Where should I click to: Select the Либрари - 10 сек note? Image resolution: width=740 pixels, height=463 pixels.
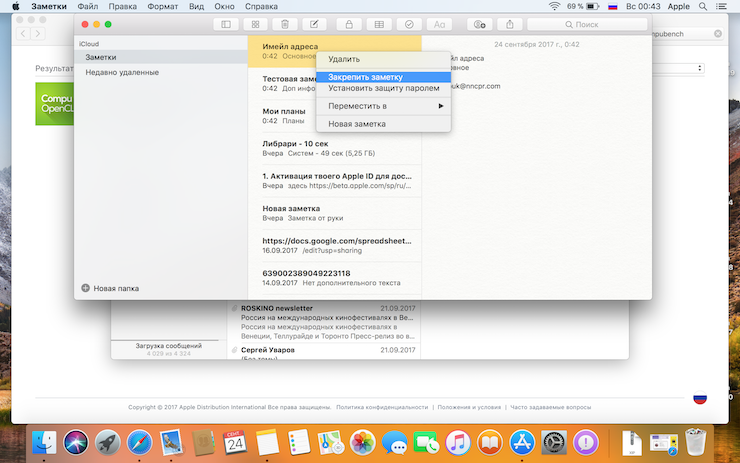coord(335,148)
